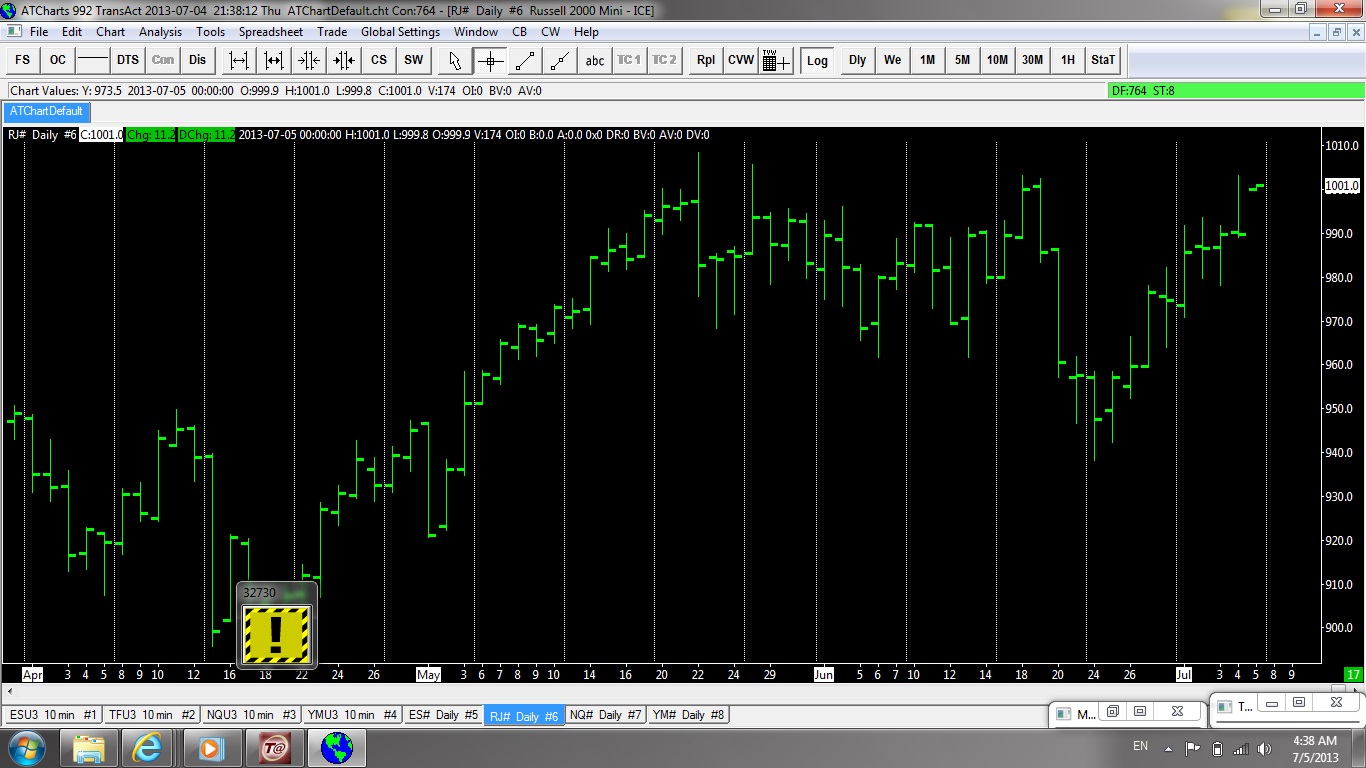Open the Window menu
This screenshot has height=768, width=1366.
[476, 32]
